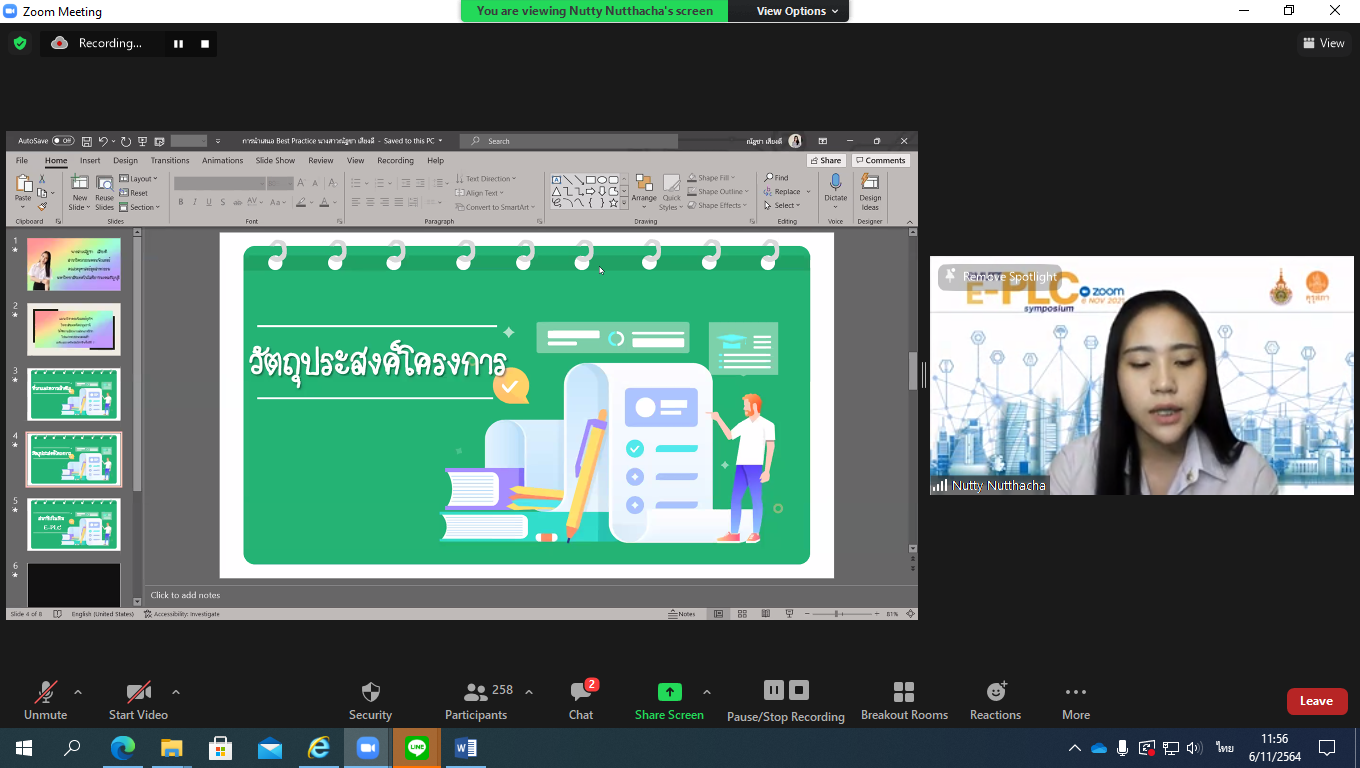1360x768 pixels.
Task: Open Shape Fill dropdown
Action: tap(712, 178)
